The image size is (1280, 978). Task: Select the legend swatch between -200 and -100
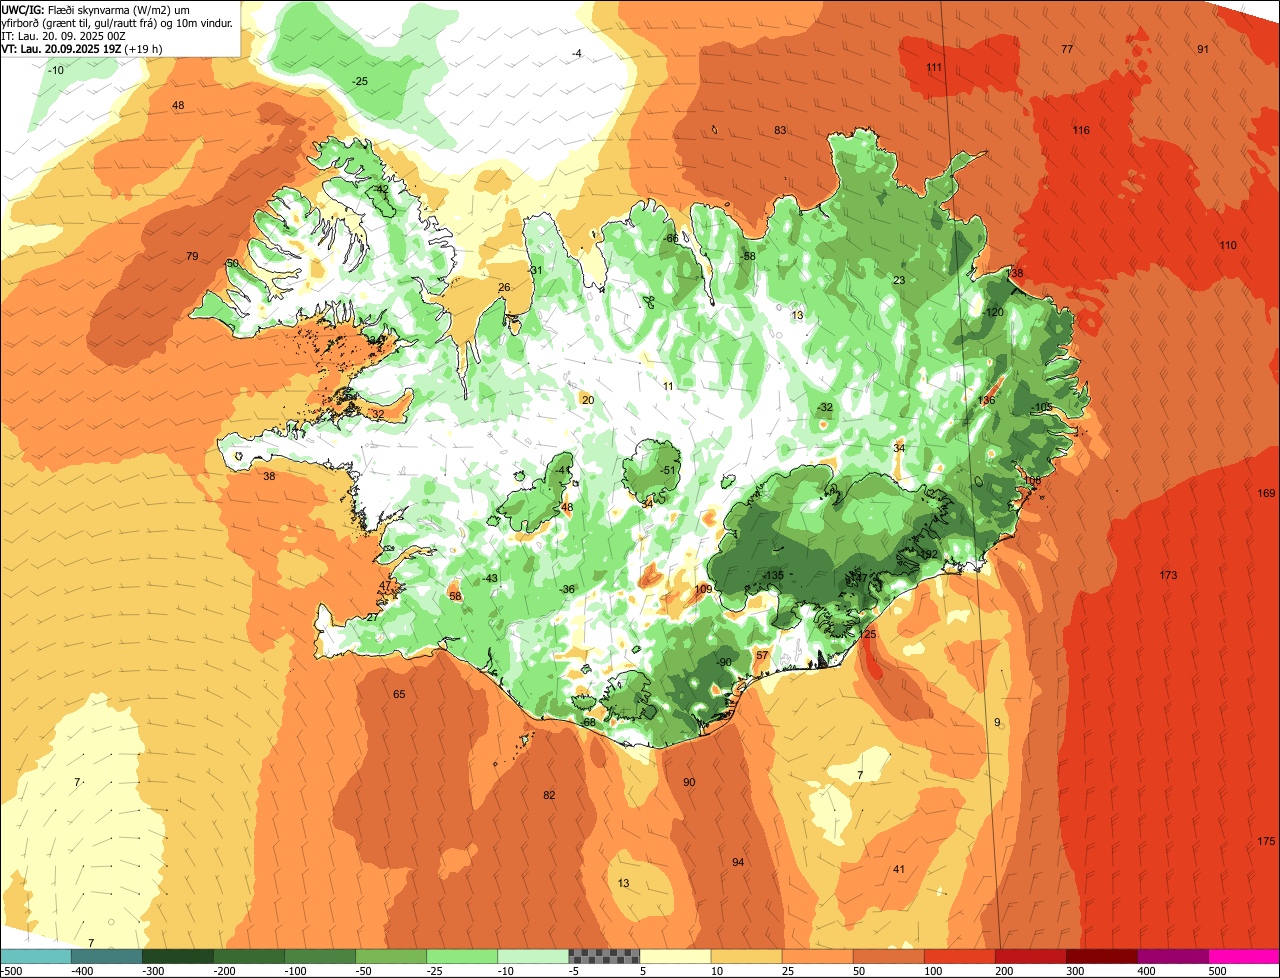tap(249, 956)
